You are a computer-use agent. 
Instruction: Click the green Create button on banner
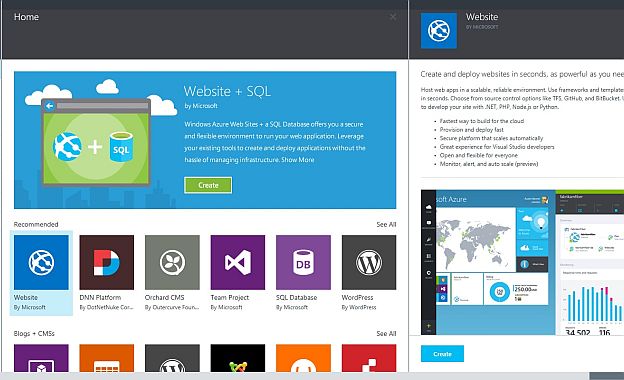click(x=208, y=185)
